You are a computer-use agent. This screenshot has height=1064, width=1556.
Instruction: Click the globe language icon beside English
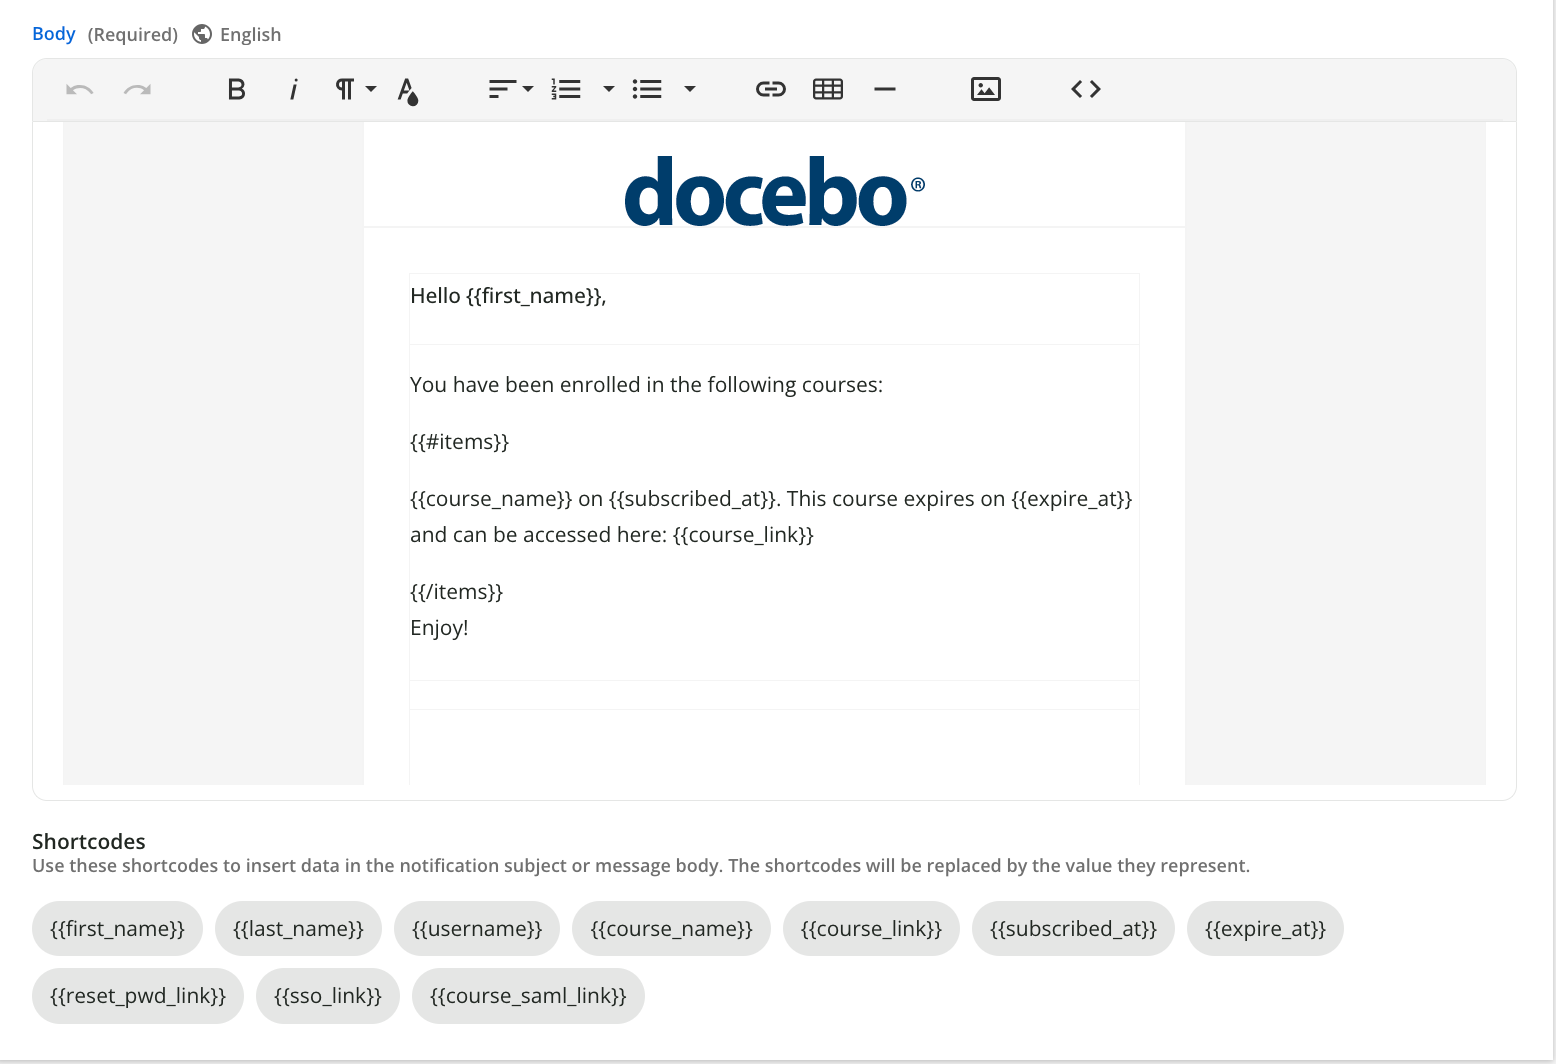202,34
